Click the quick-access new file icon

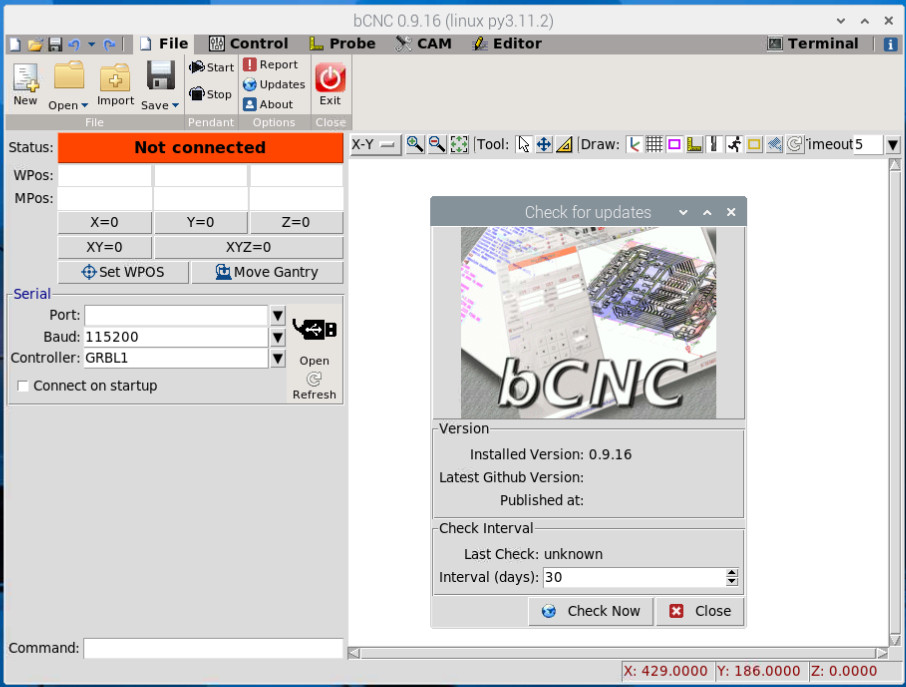click(16, 44)
